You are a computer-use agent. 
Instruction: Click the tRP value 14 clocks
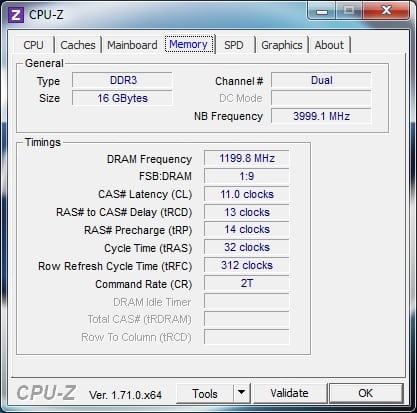click(x=247, y=230)
